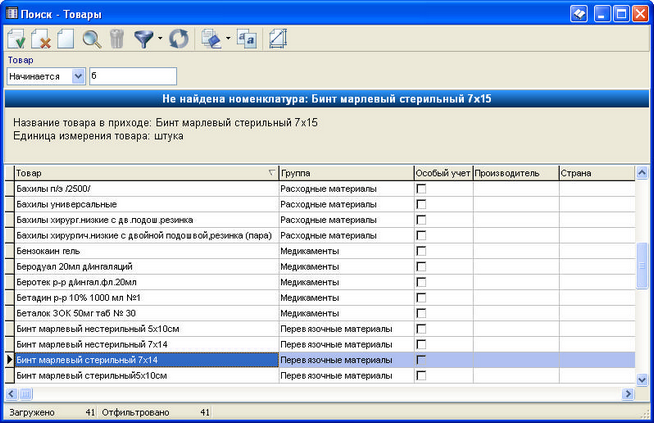Sort by the 'Страна' column header
654x423 pixels.
coord(597,173)
